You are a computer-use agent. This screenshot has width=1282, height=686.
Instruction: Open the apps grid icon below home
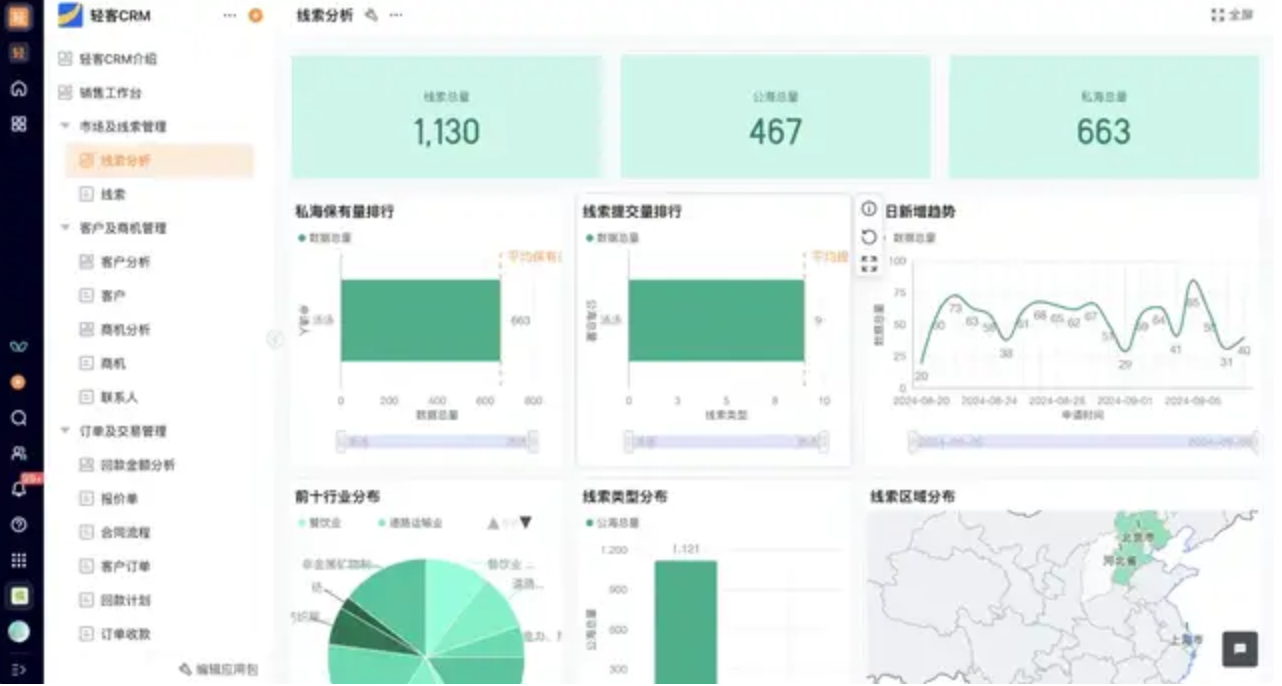point(19,123)
